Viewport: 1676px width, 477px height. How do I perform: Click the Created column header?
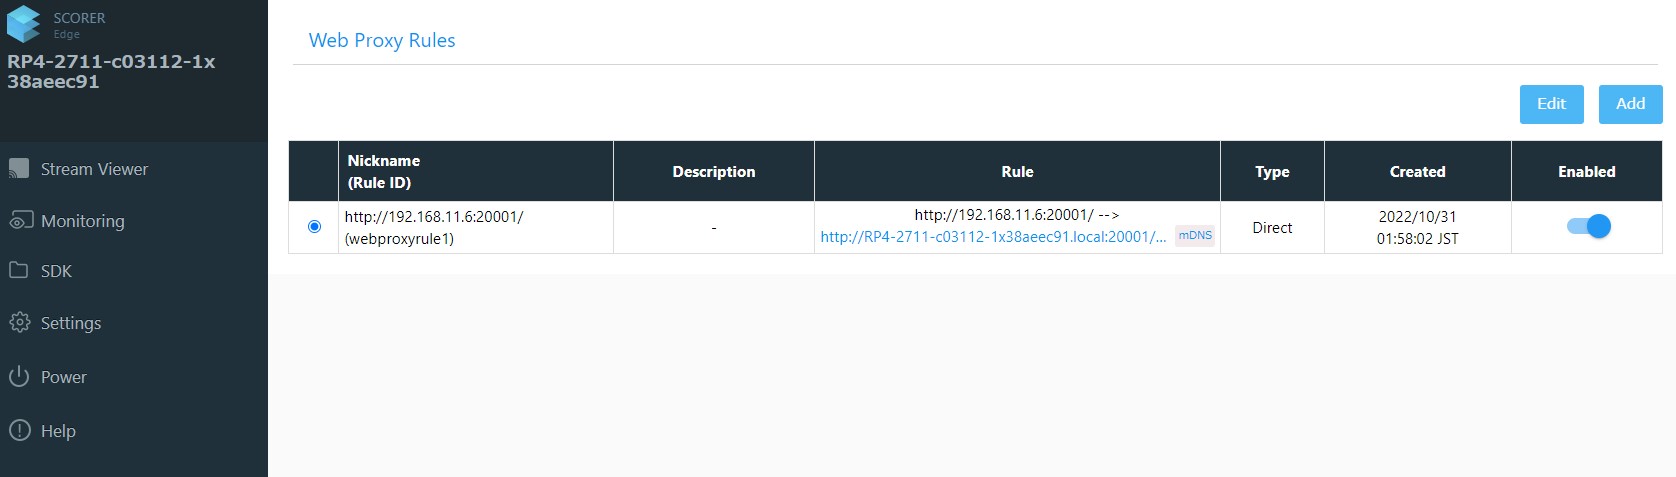pyautogui.click(x=1417, y=171)
